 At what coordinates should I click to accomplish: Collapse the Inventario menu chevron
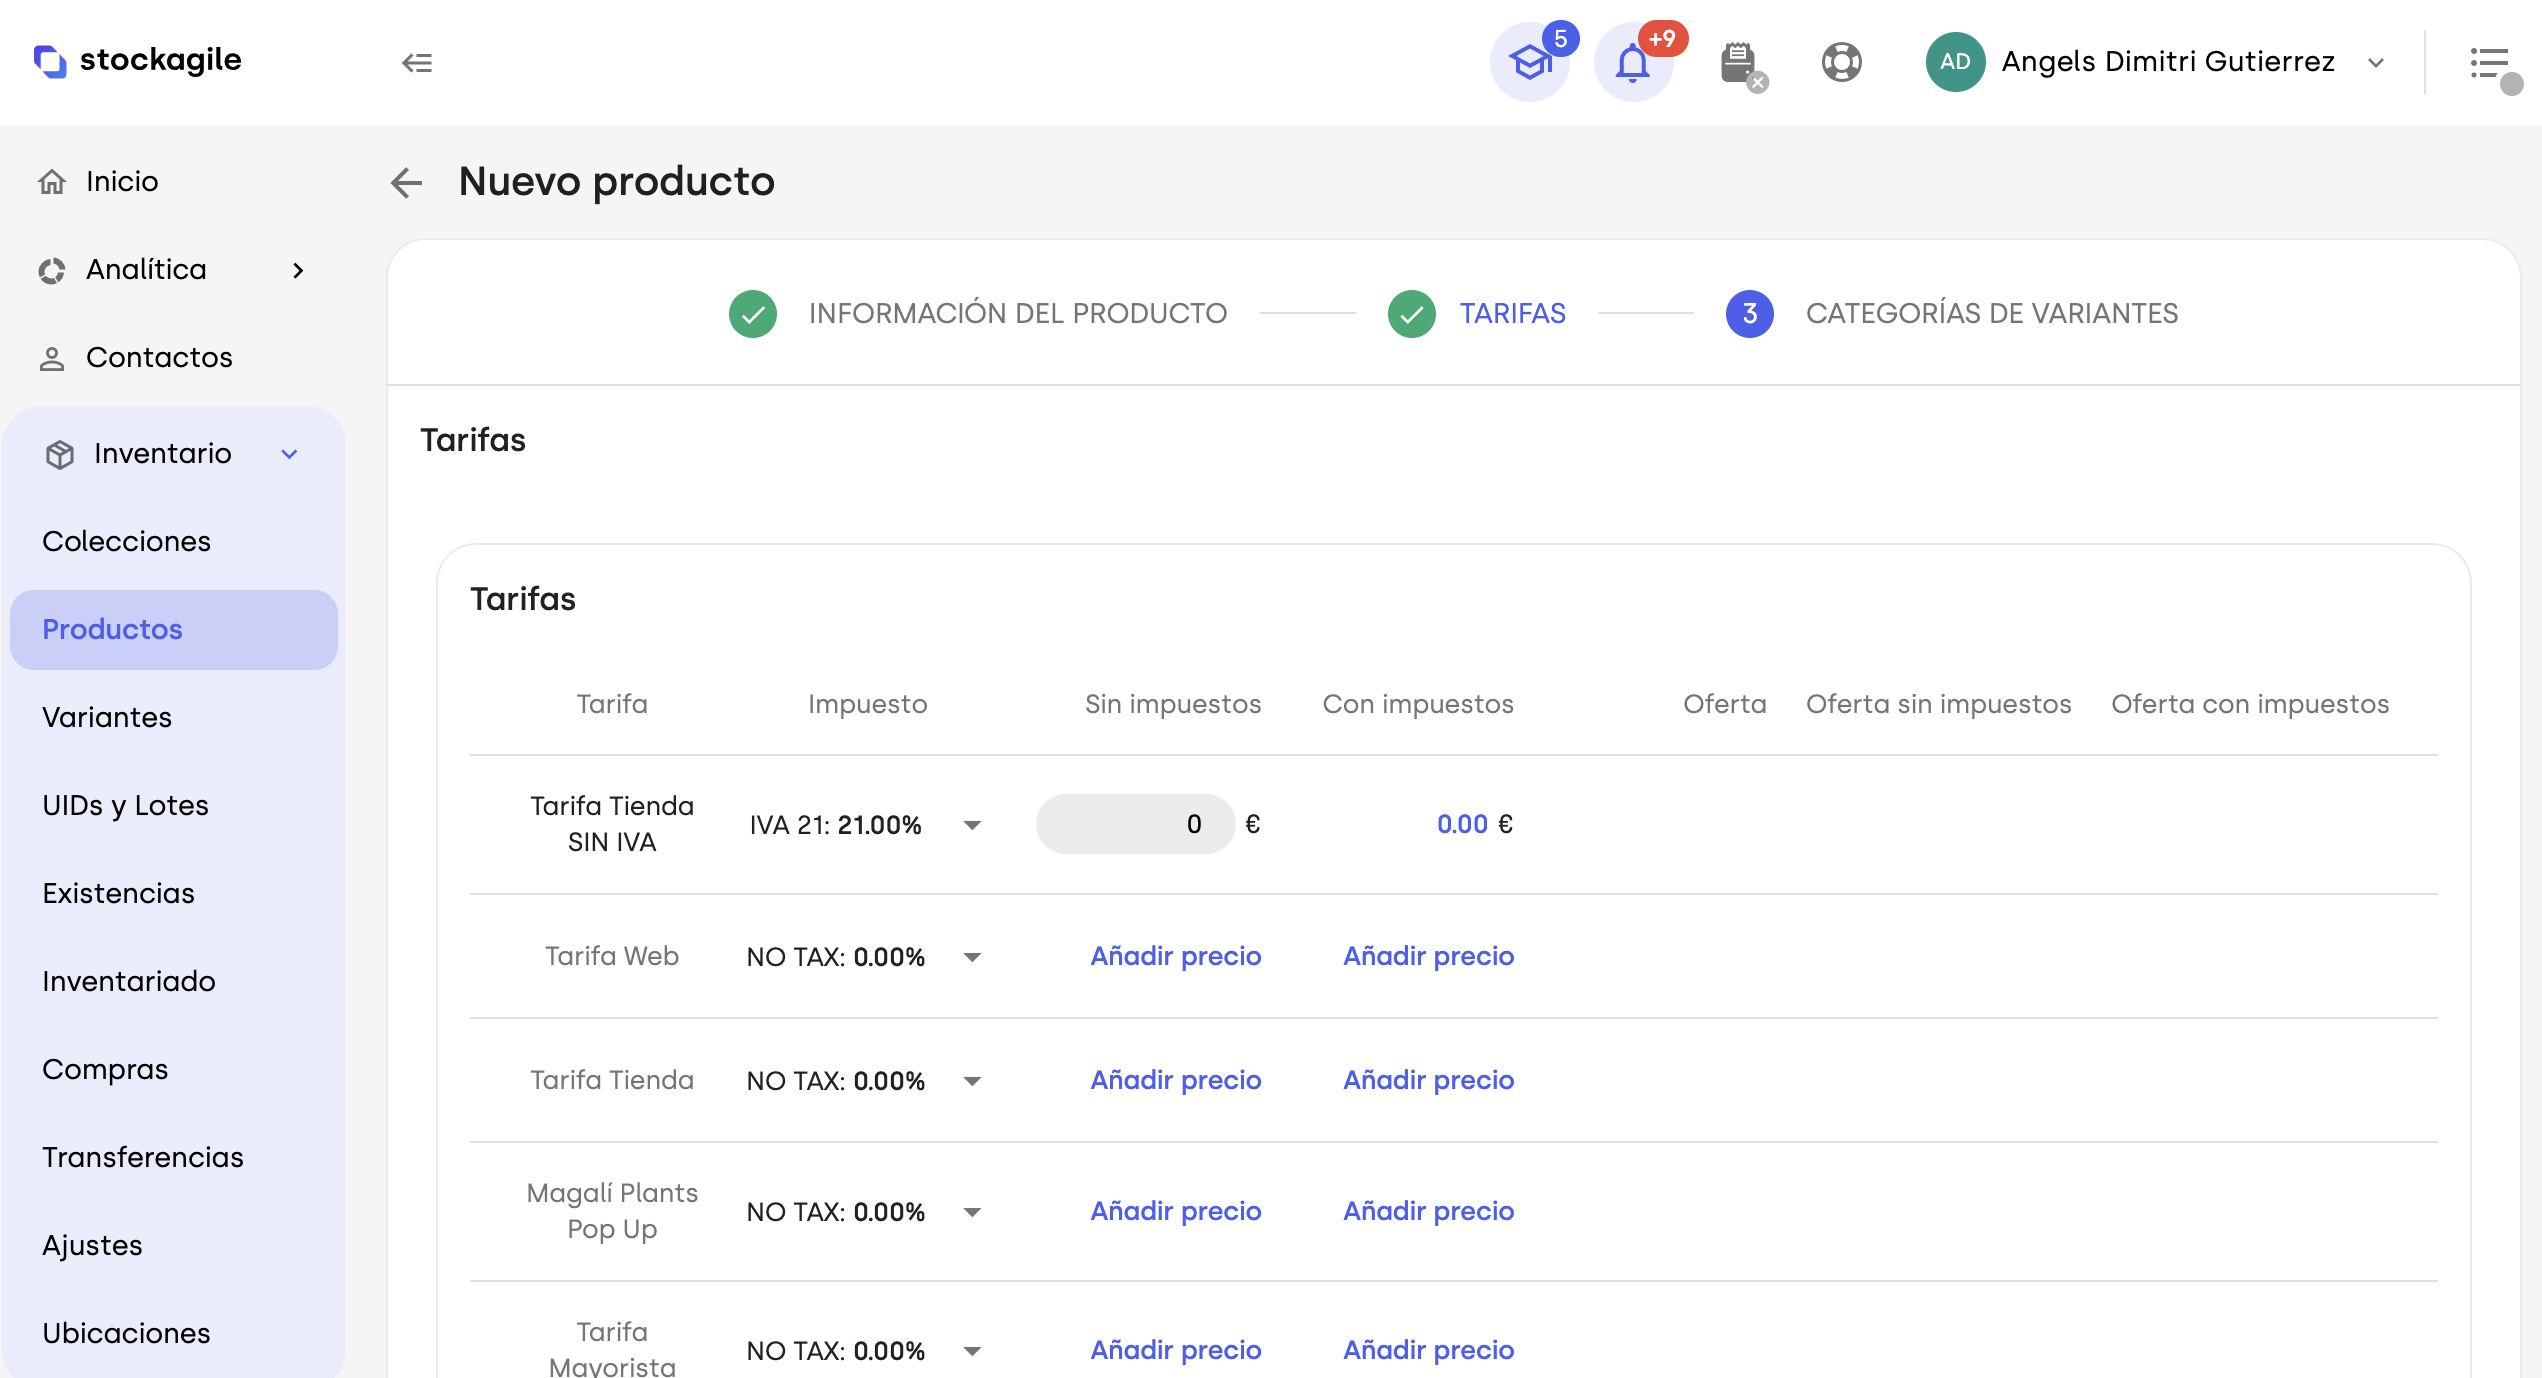tap(290, 454)
